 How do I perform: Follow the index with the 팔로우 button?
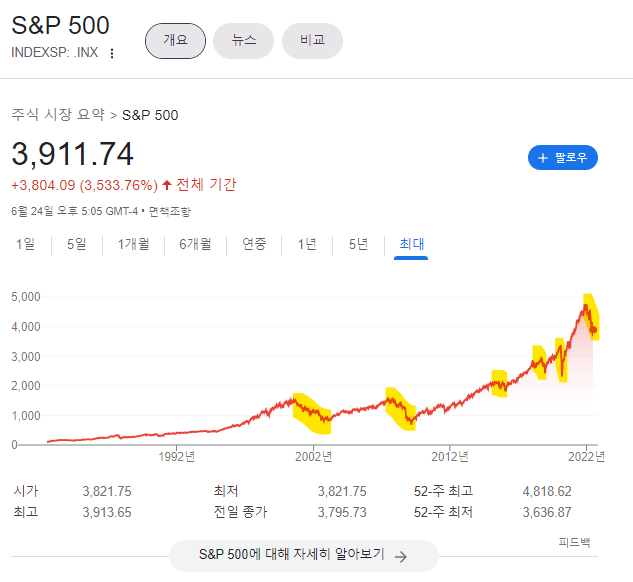[563, 157]
